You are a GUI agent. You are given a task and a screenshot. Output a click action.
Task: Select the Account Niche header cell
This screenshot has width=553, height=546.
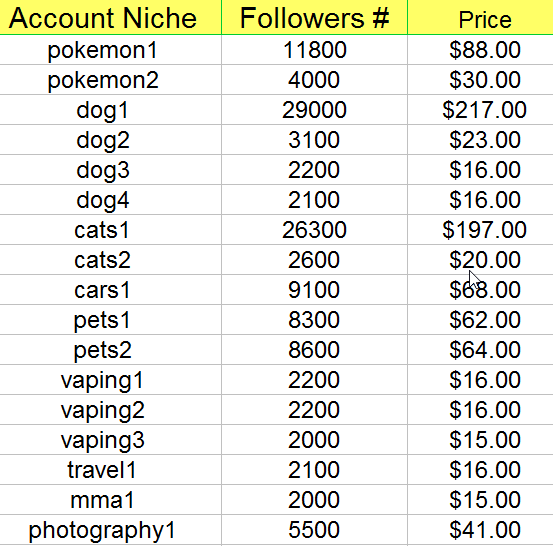click(110, 17)
